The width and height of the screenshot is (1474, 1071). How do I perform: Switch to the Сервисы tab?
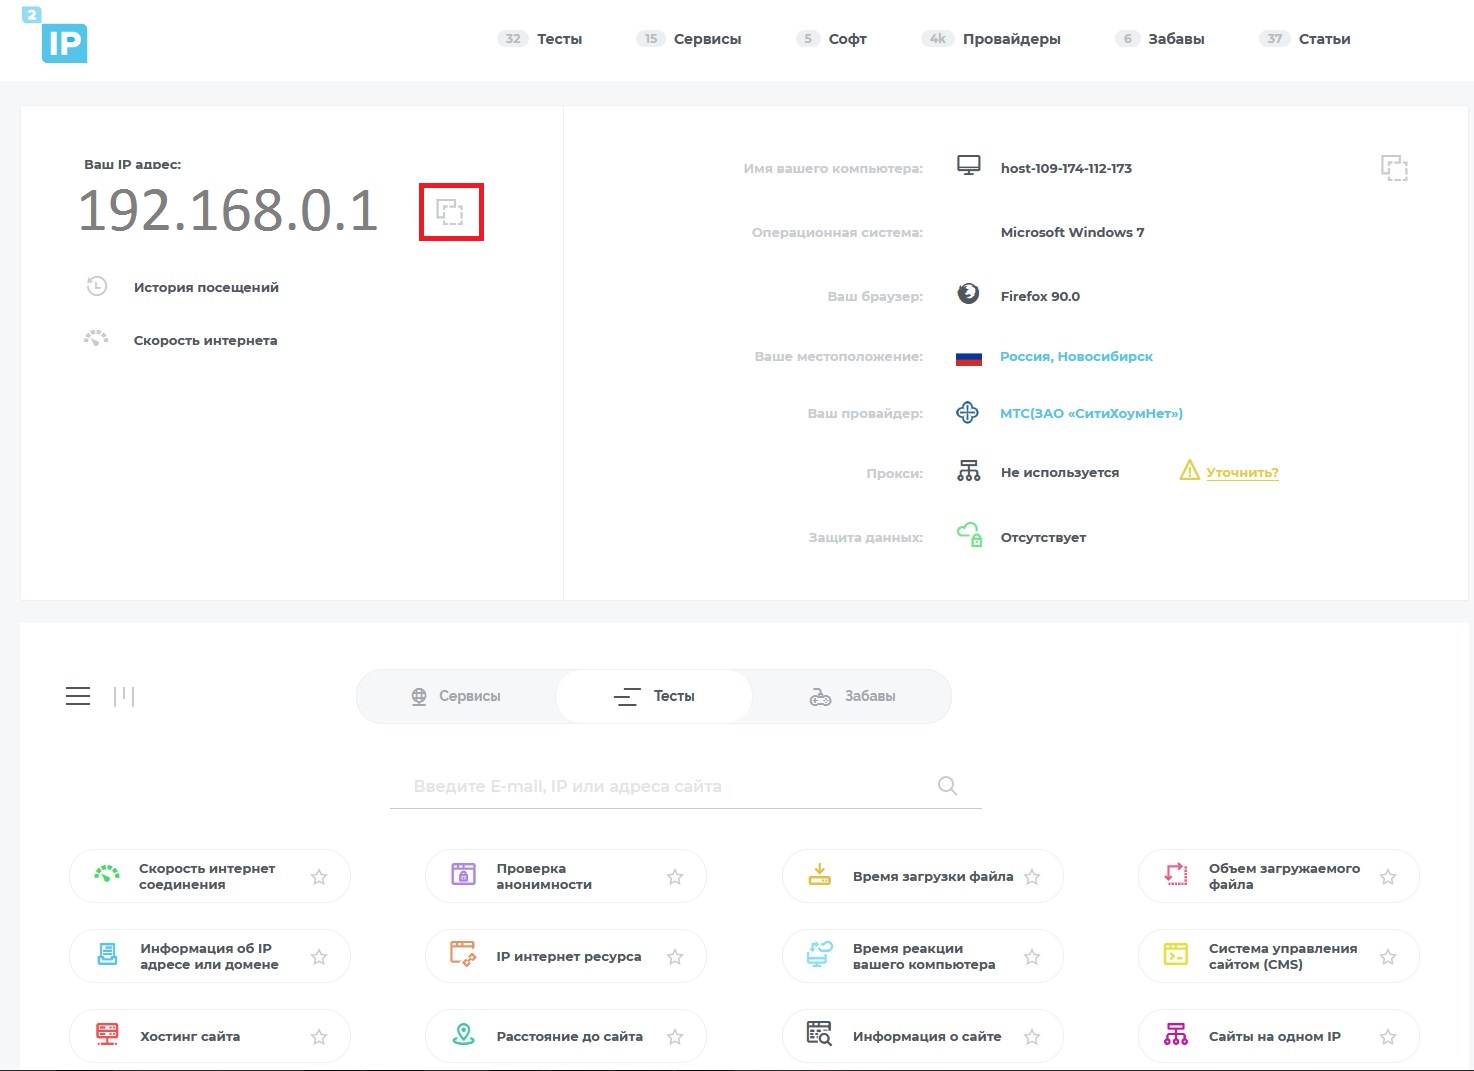456,696
